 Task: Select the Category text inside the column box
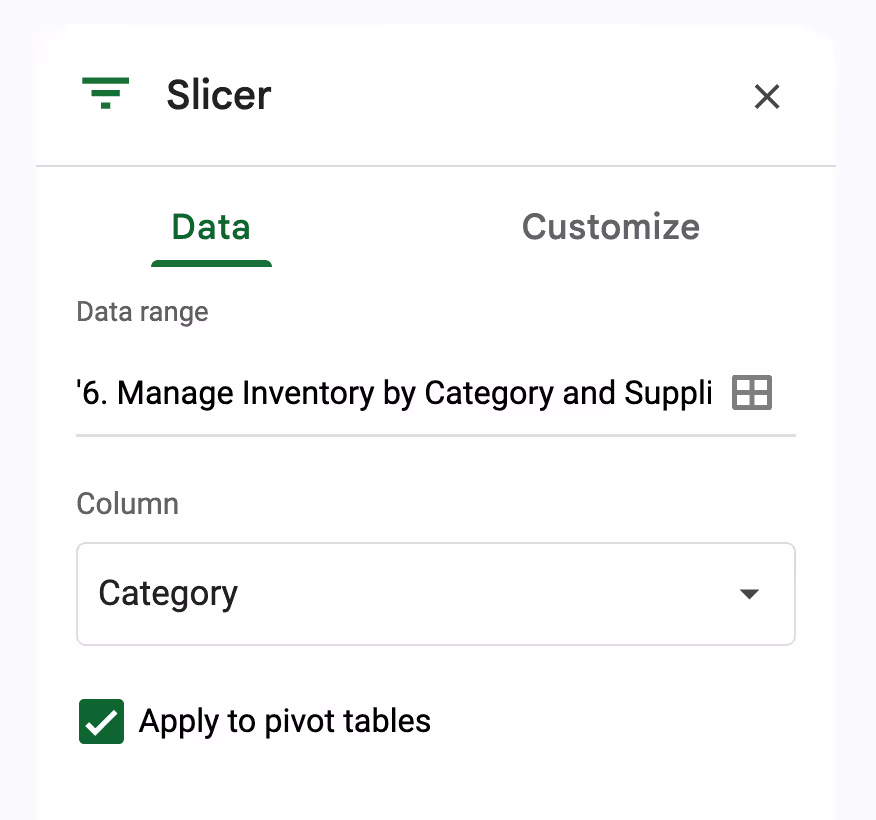167,593
